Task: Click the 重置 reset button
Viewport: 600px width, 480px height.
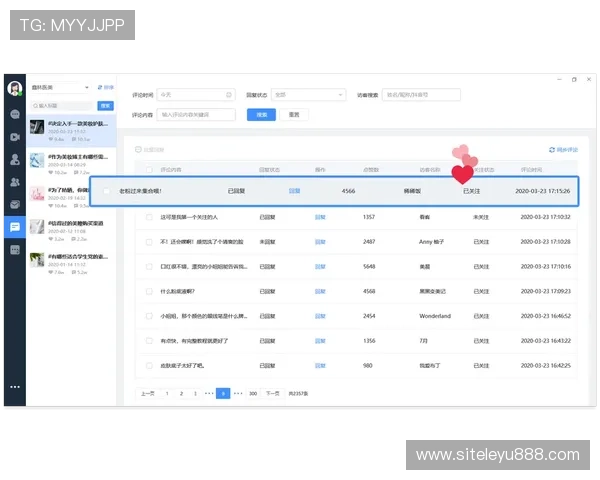Action: [x=294, y=115]
